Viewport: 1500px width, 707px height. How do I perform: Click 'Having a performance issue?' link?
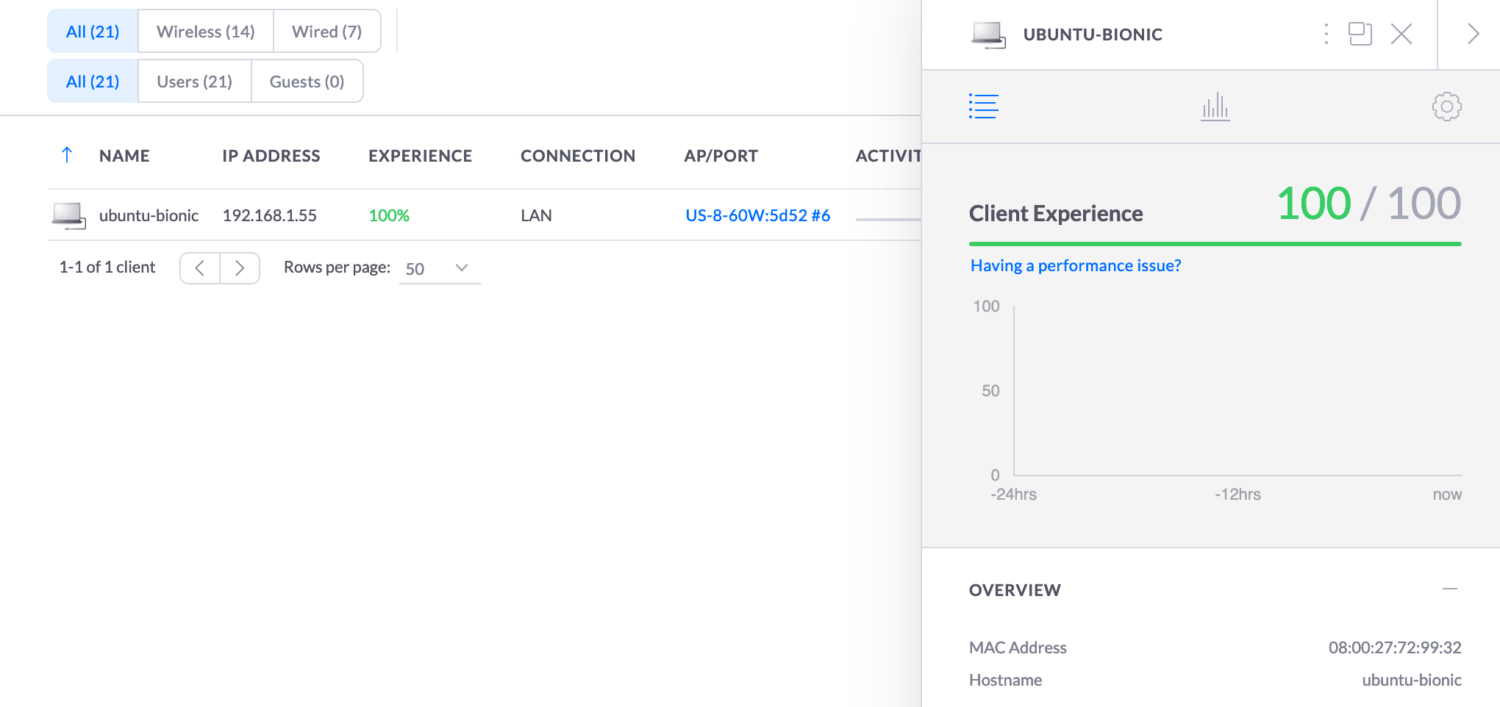tap(1075, 266)
